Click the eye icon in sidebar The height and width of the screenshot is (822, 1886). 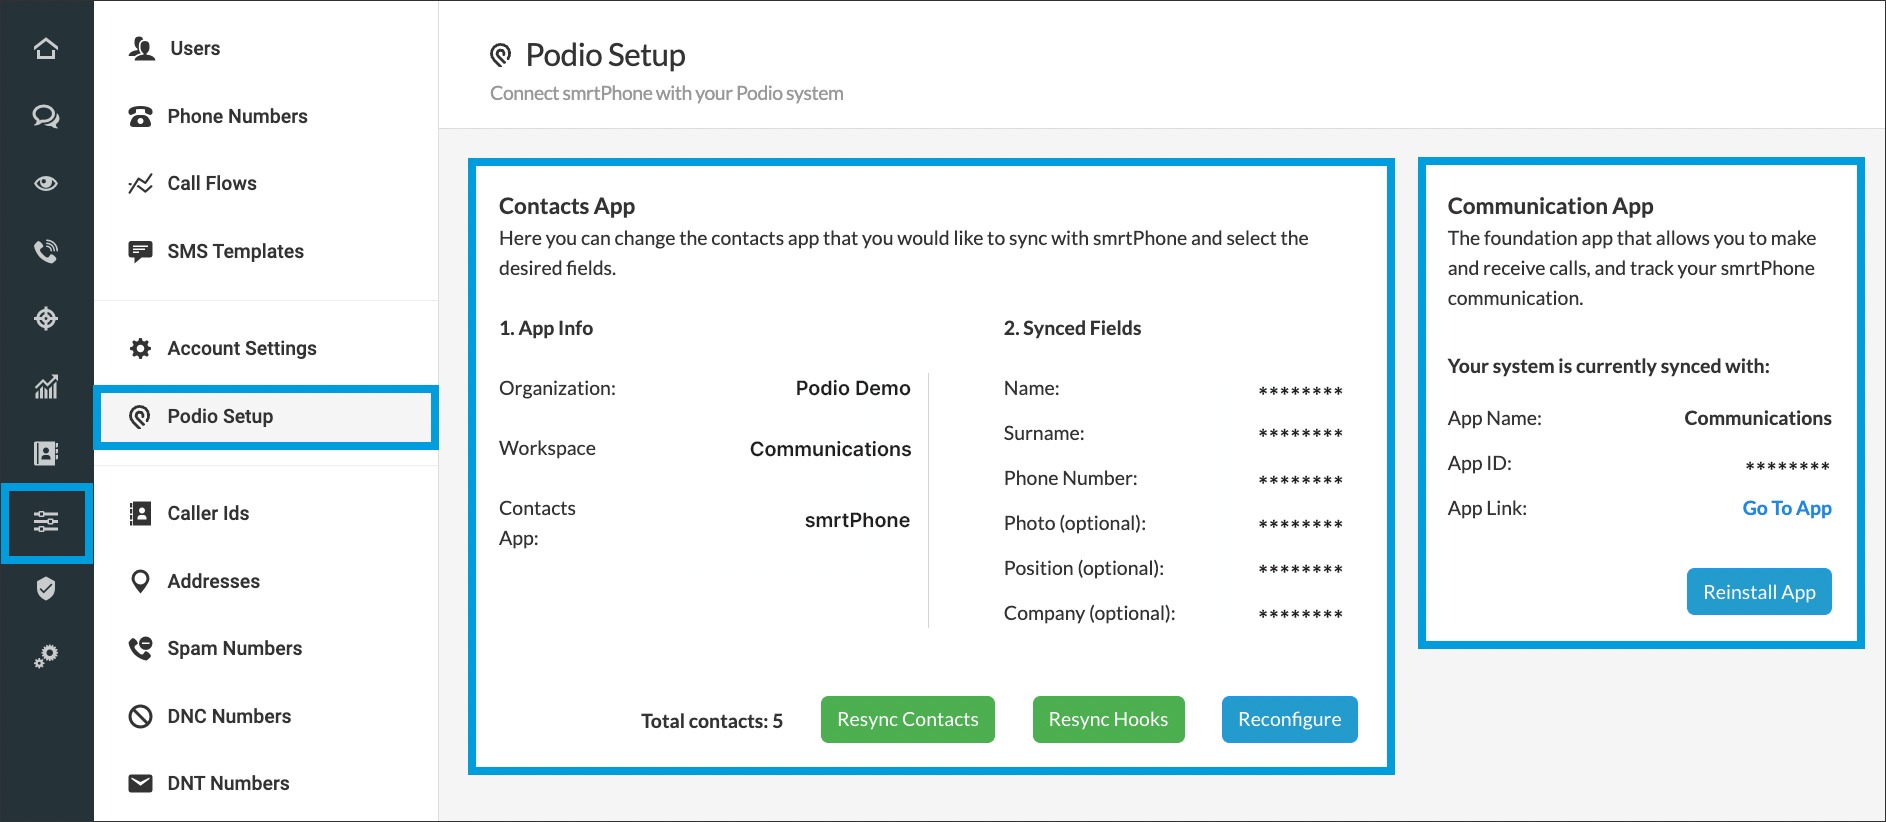click(46, 183)
